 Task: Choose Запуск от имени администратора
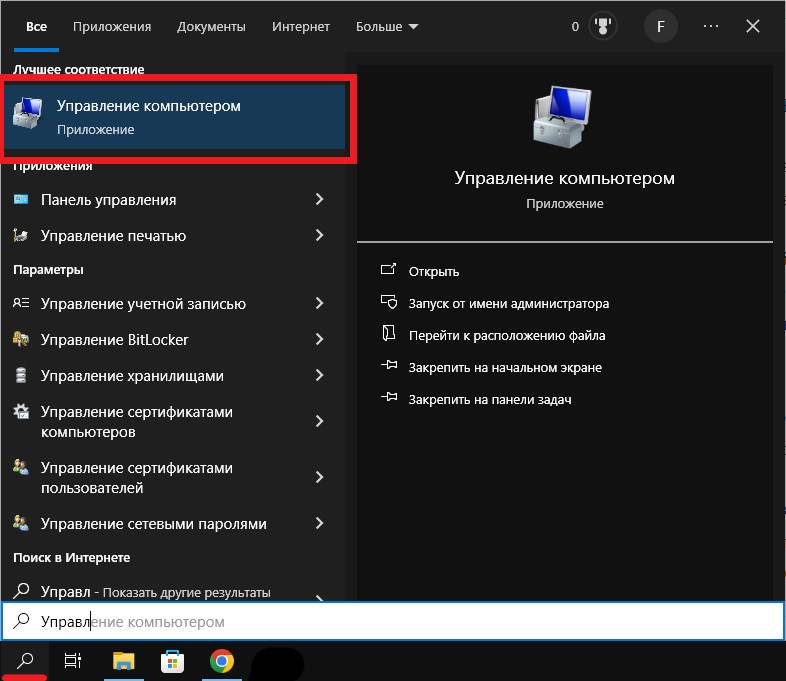[x=508, y=303]
